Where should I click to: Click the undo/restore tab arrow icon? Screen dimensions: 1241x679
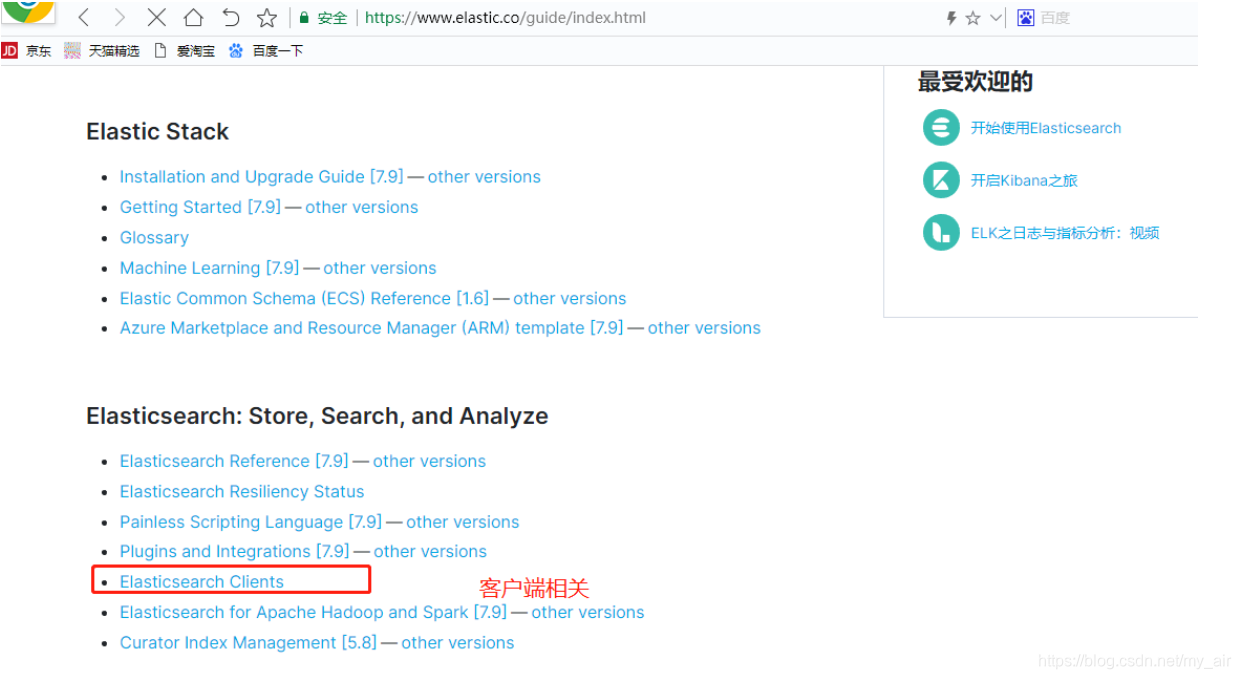230,17
